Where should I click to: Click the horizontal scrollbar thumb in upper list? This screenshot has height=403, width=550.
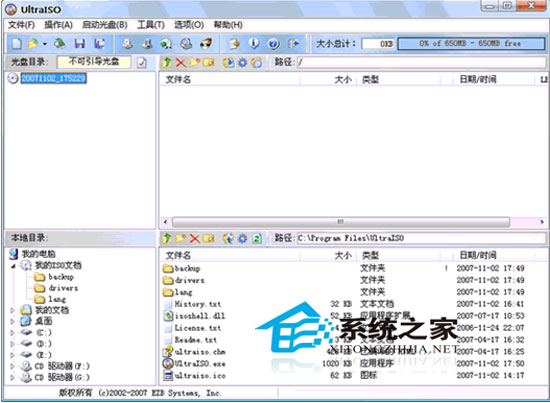pyautogui.click(x=341, y=222)
